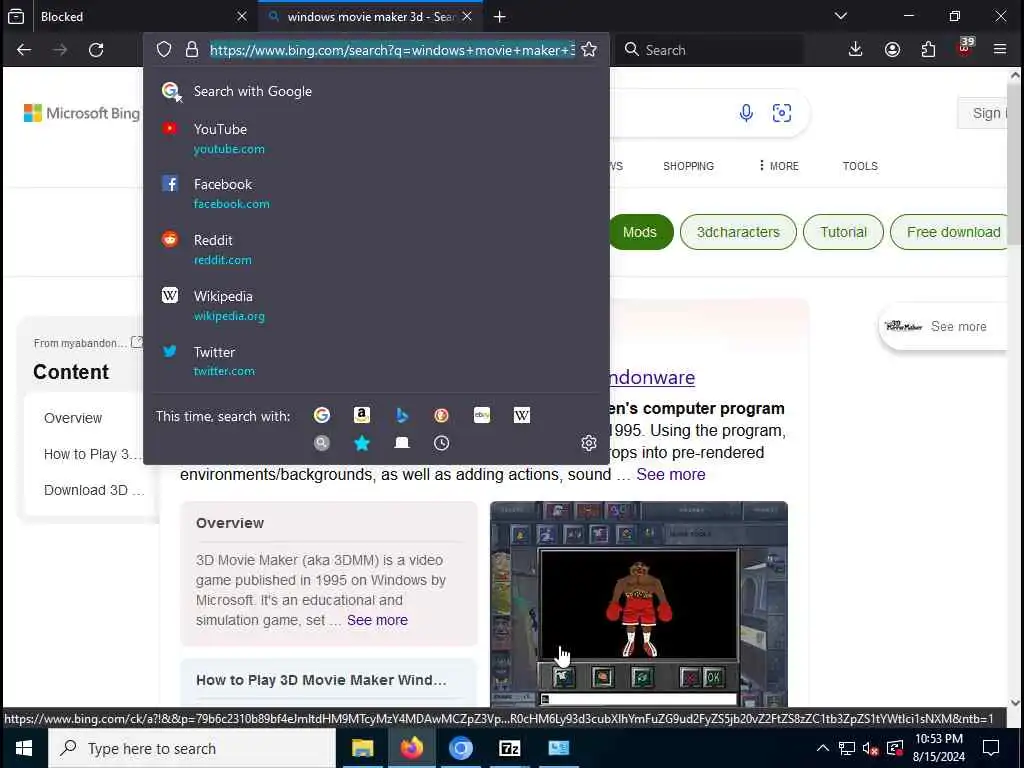Open search settings gear

[588, 443]
